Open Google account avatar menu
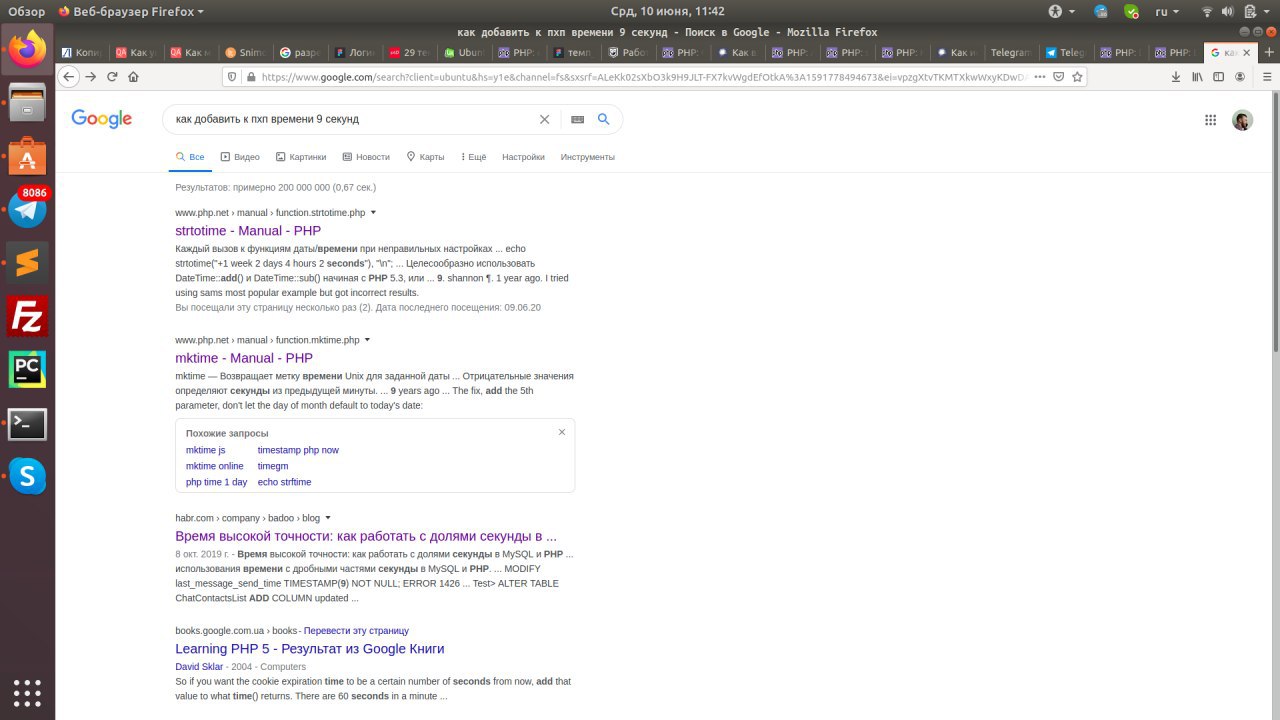Viewport: 1280px width, 720px height. tap(1242, 120)
